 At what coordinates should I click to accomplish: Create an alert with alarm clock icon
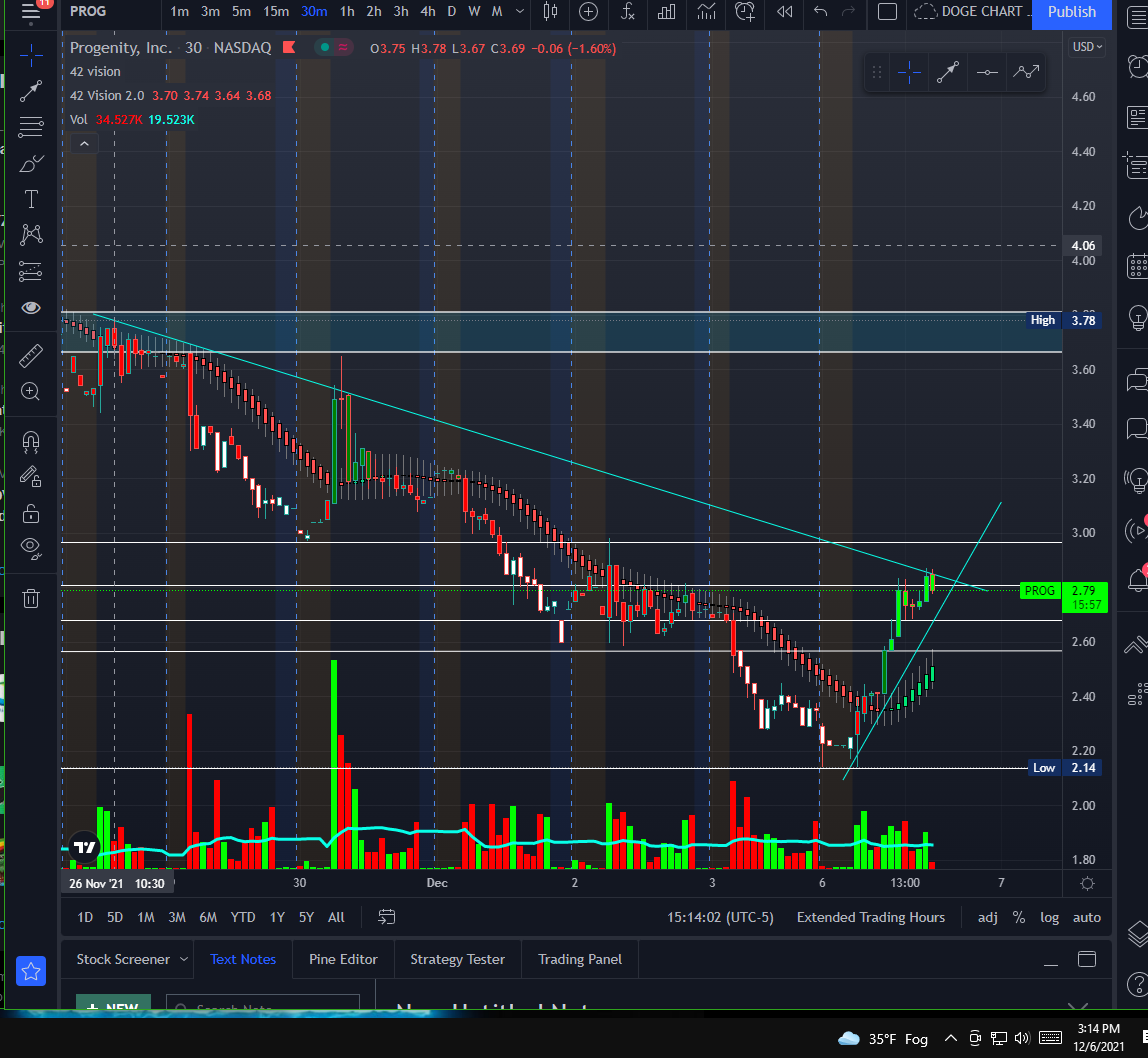745,12
